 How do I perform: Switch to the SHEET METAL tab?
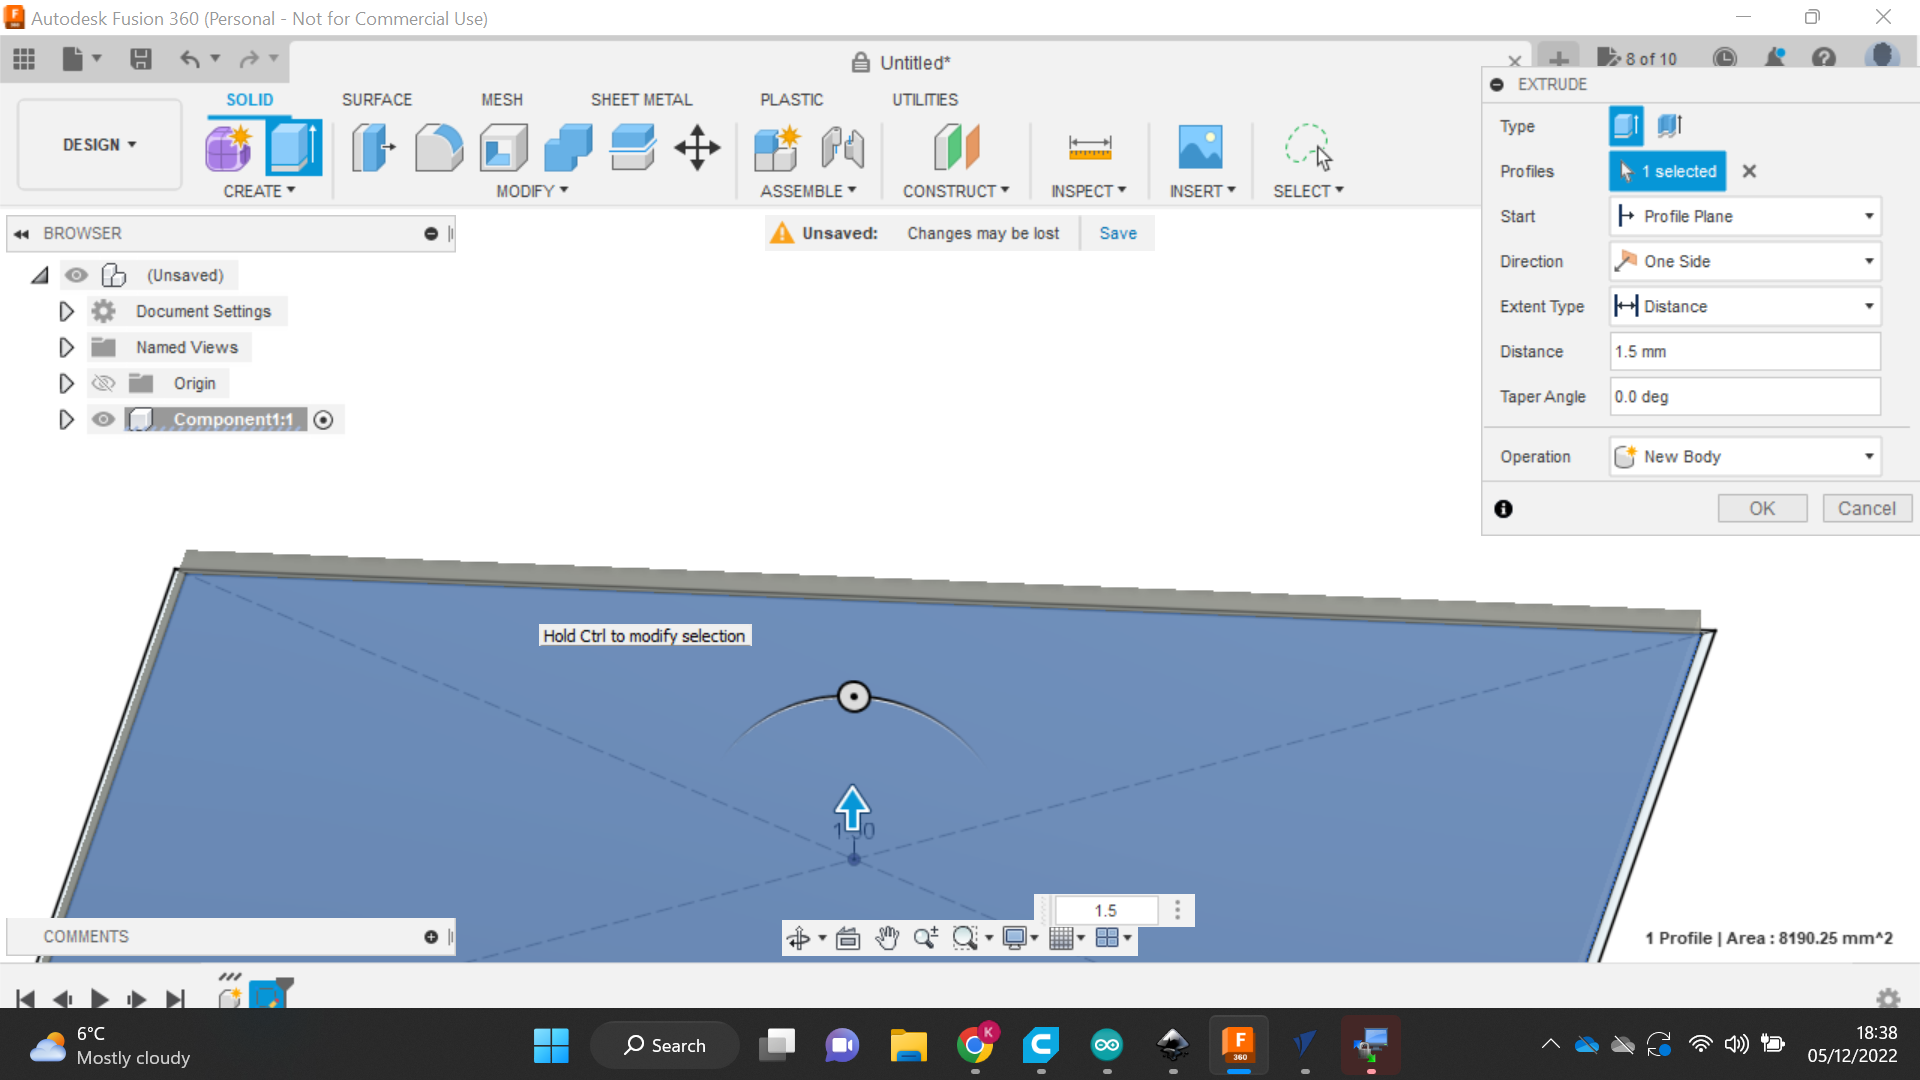coord(641,99)
